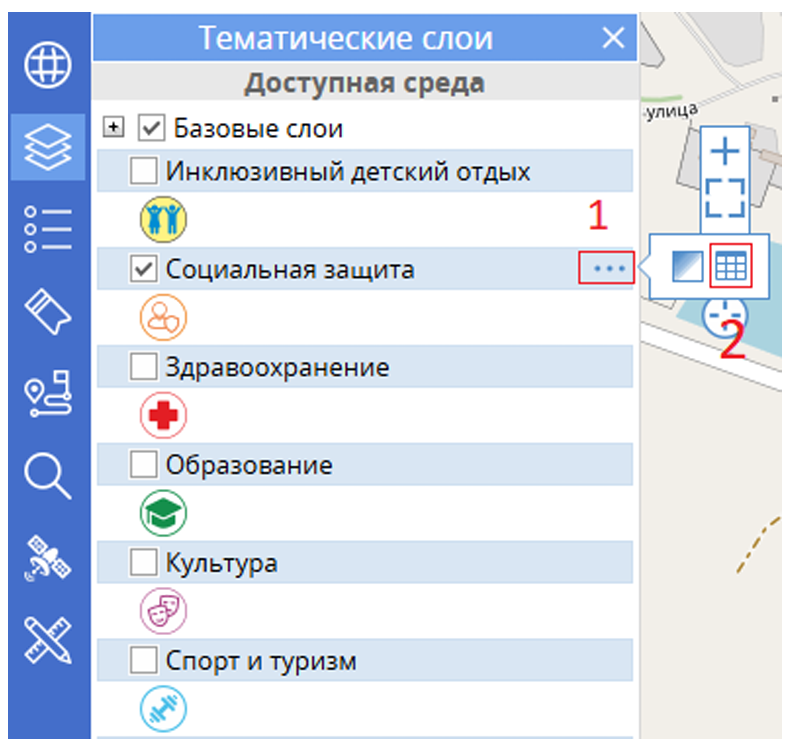The width and height of the screenshot is (790, 747).
Task: Click the red cross healthcare legend symbol
Action: click(163, 416)
